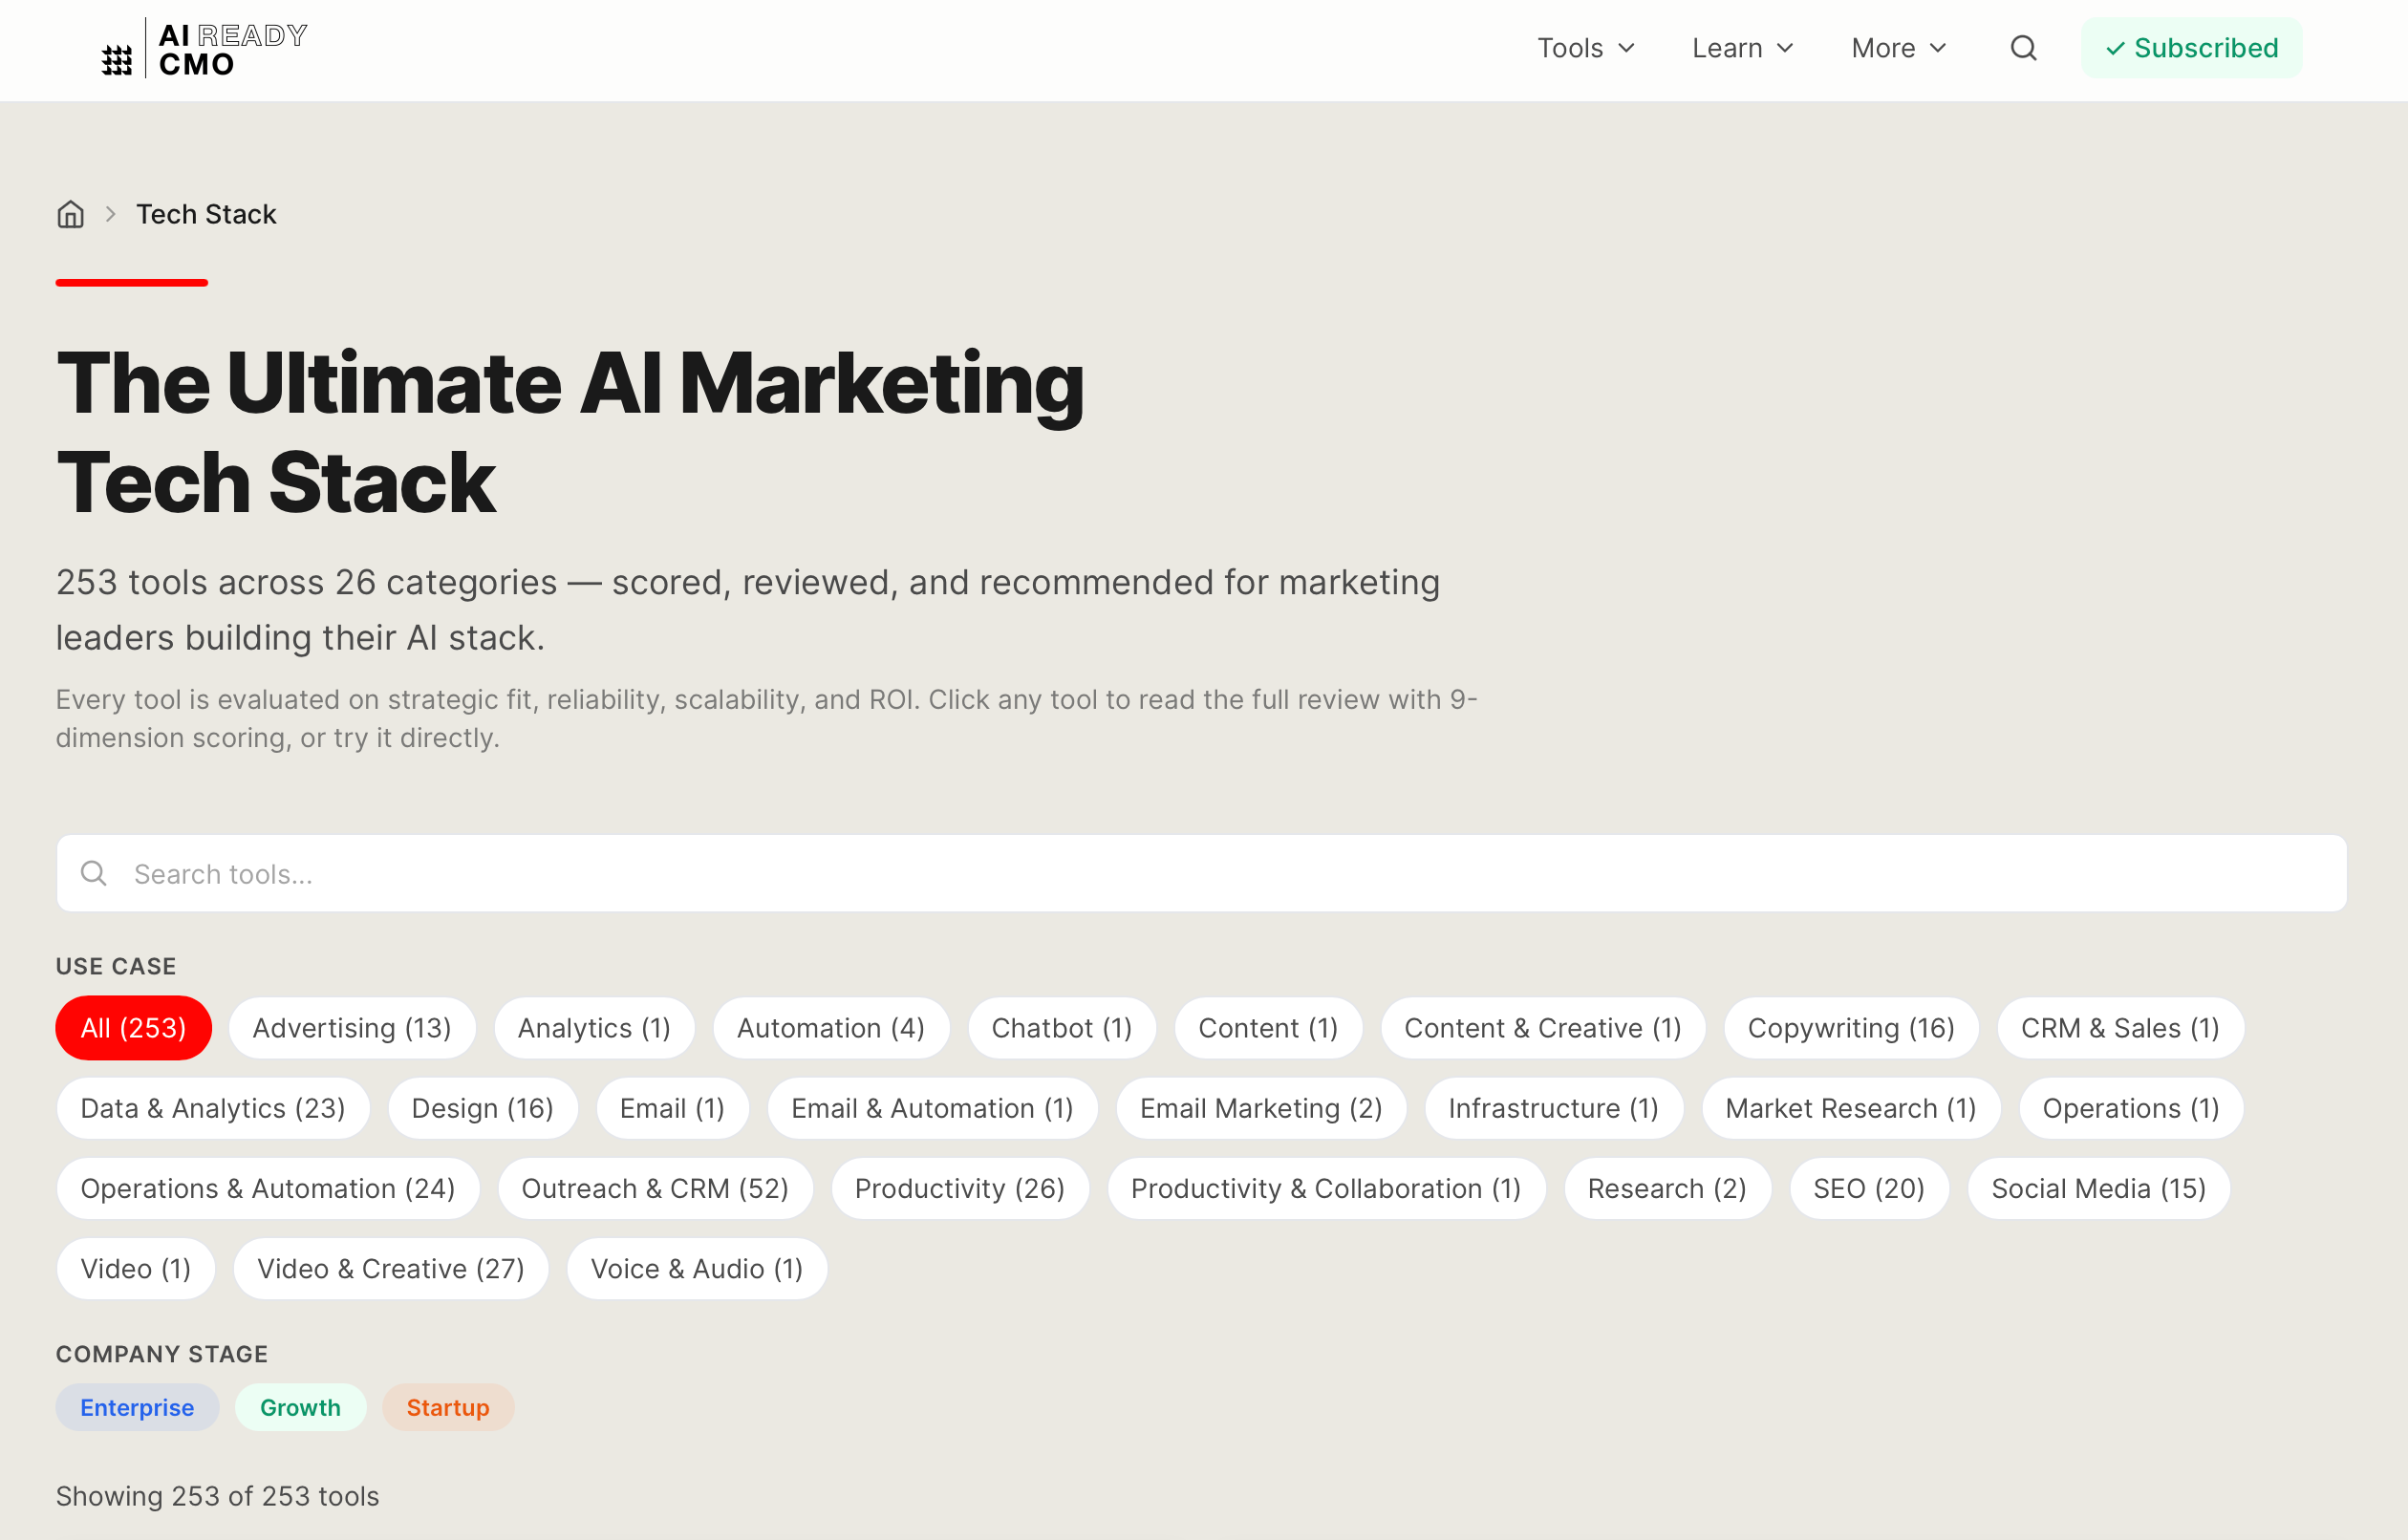Go home via breadcrumb house icon
Viewport: 2408px width, 1540px height.
coord(70,214)
